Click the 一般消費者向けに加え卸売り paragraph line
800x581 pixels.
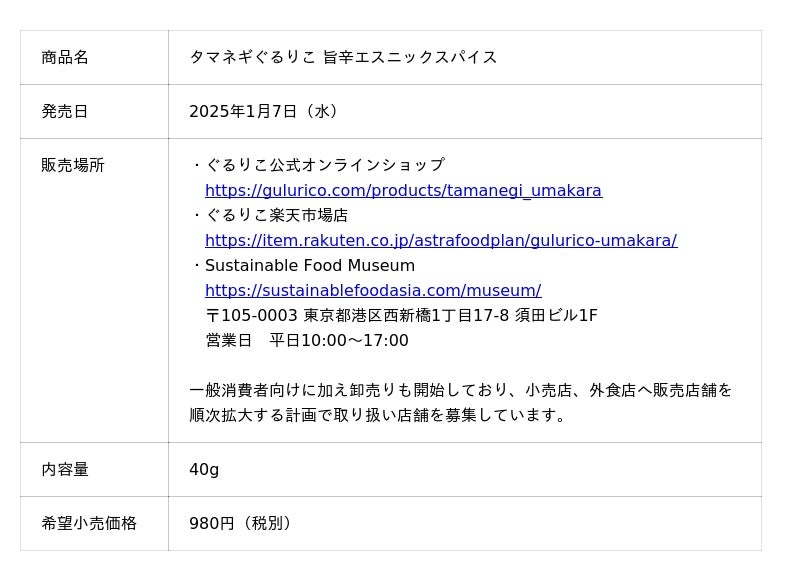[460, 390]
